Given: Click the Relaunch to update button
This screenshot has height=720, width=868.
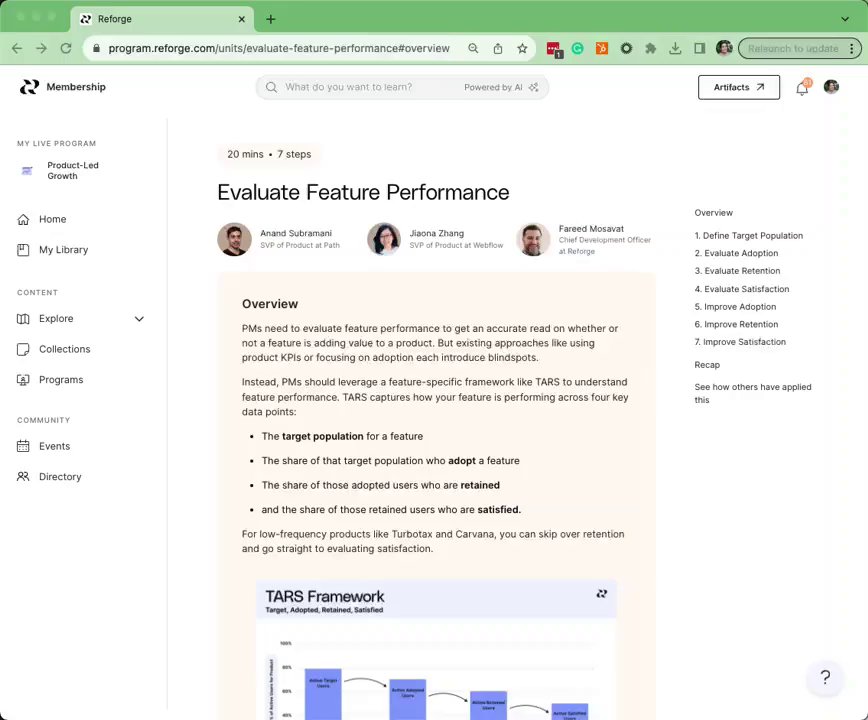Looking at the screenshot, I should [x=792, y=48].
